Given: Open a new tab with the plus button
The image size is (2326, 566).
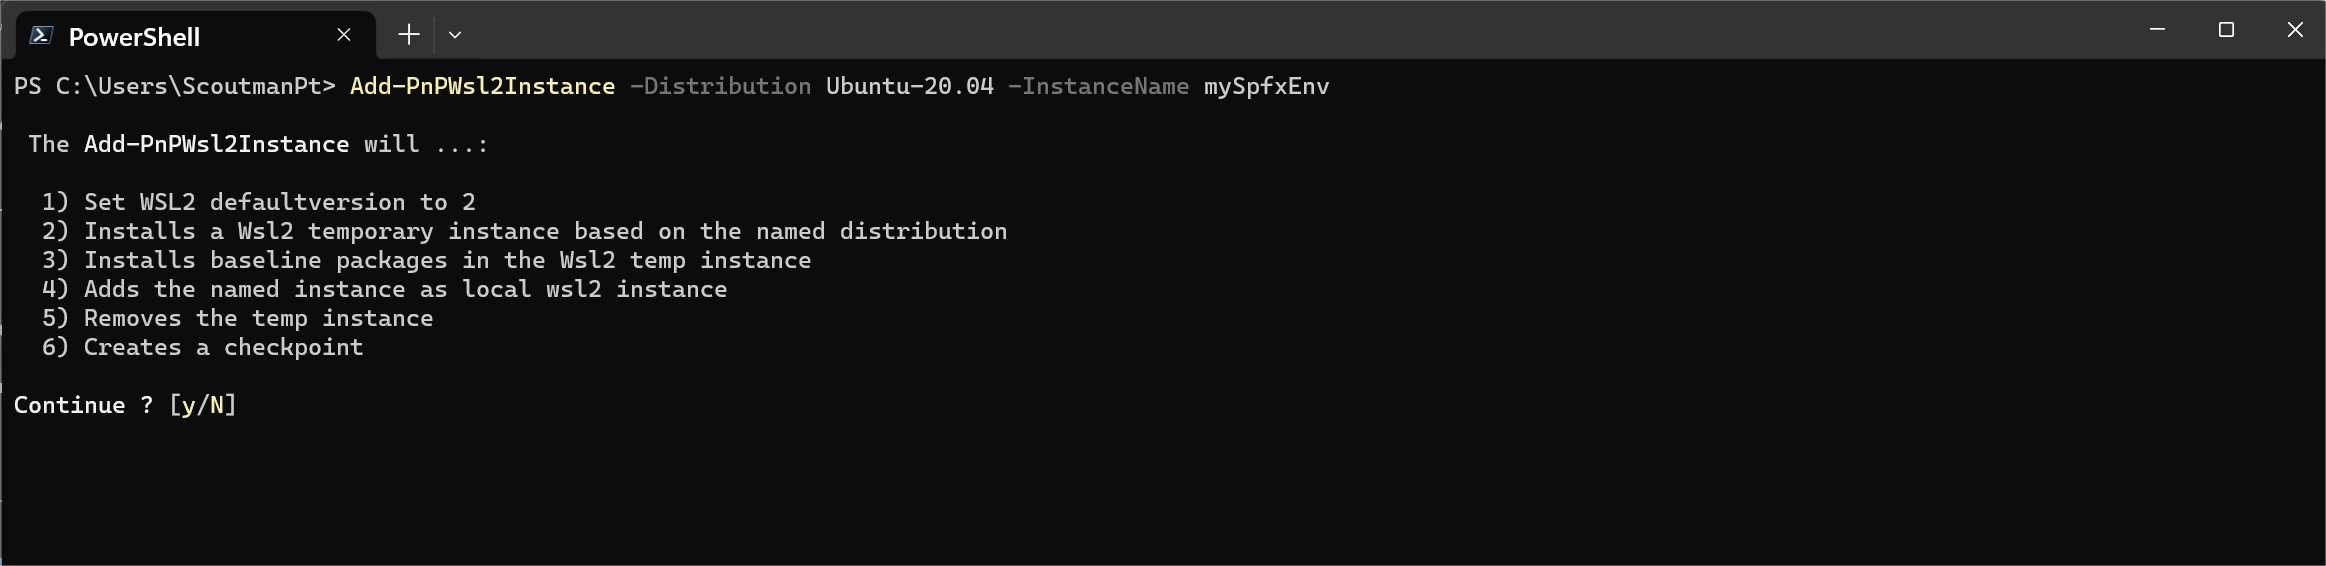Looking at the screenshot, I should click(408, 35).
